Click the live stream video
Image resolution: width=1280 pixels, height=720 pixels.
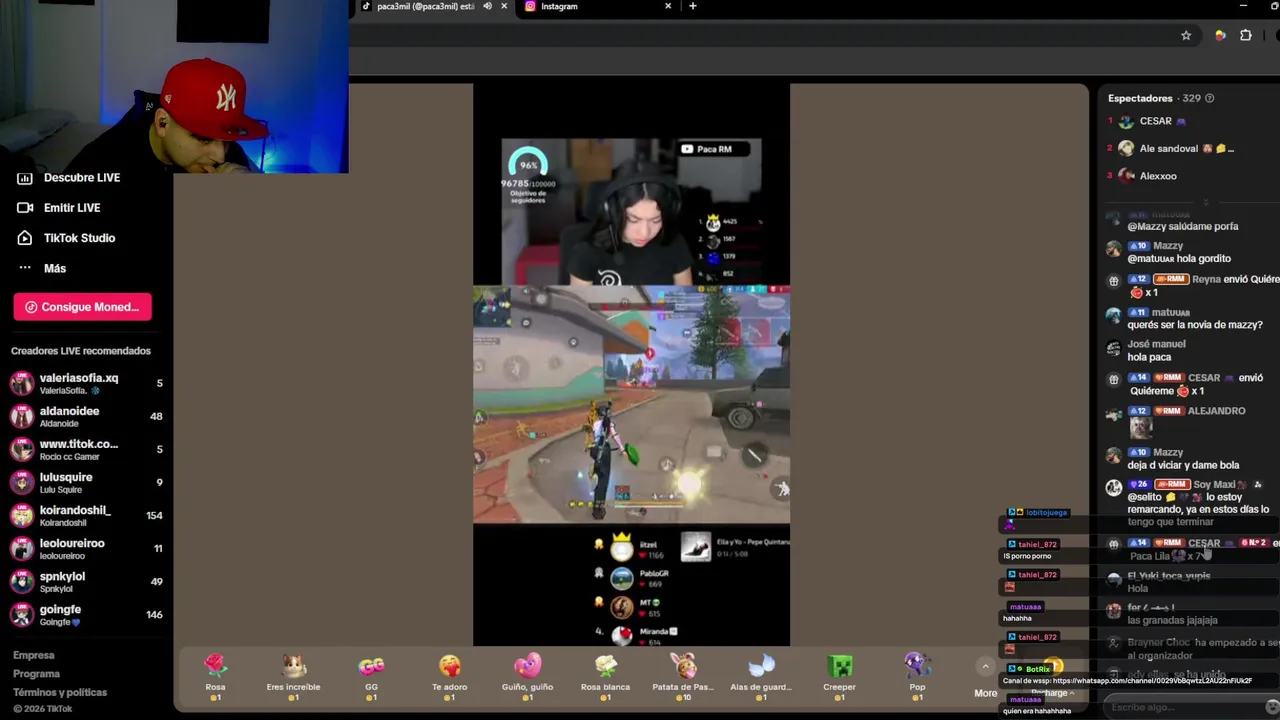pyautogui.click(x=631, y=365)
